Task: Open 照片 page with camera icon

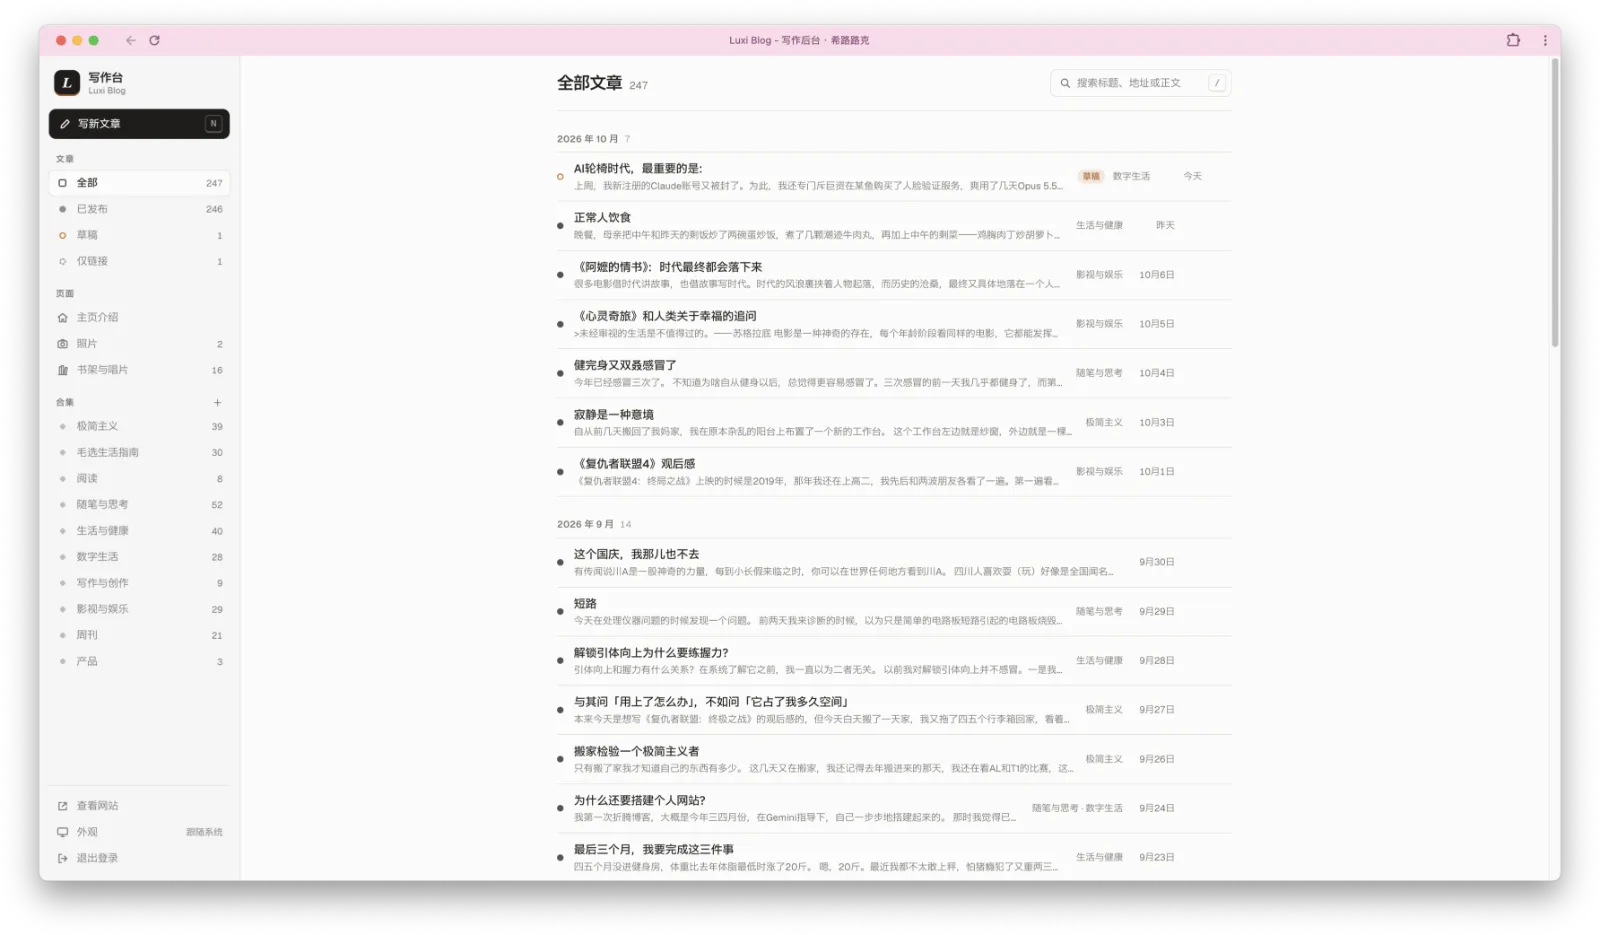Action: [139, 344]
